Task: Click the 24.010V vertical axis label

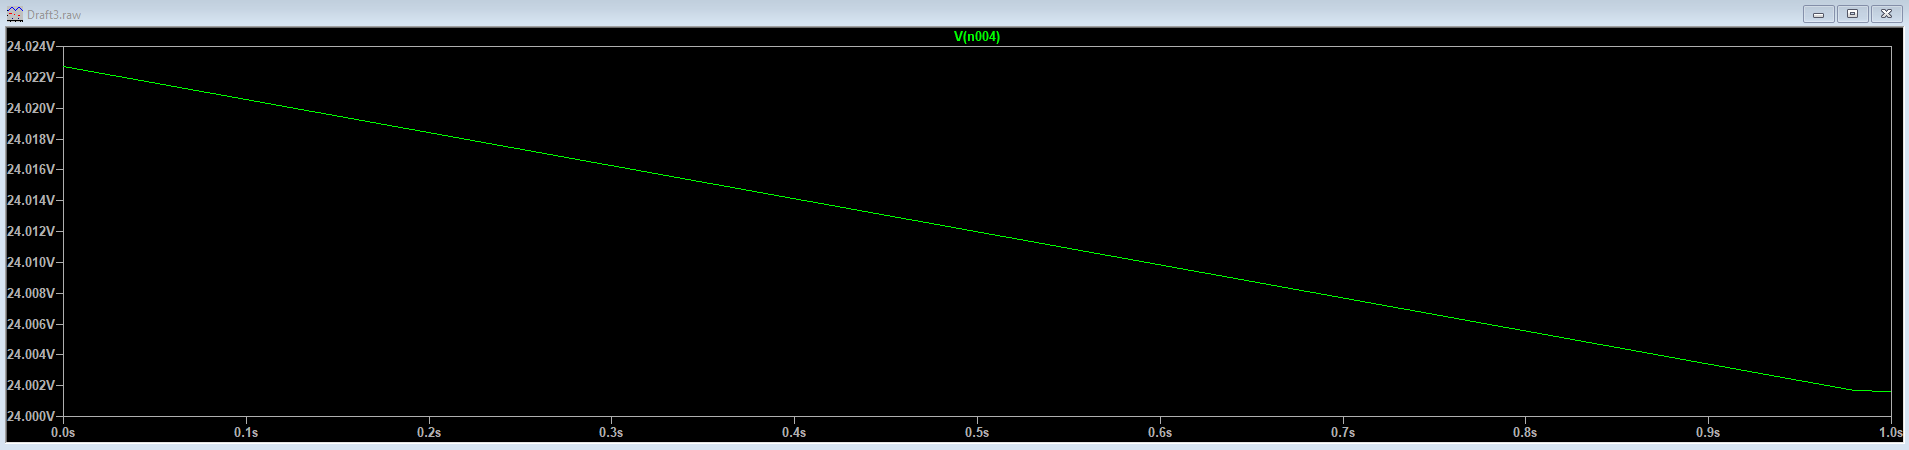Action: click(29, 262)
